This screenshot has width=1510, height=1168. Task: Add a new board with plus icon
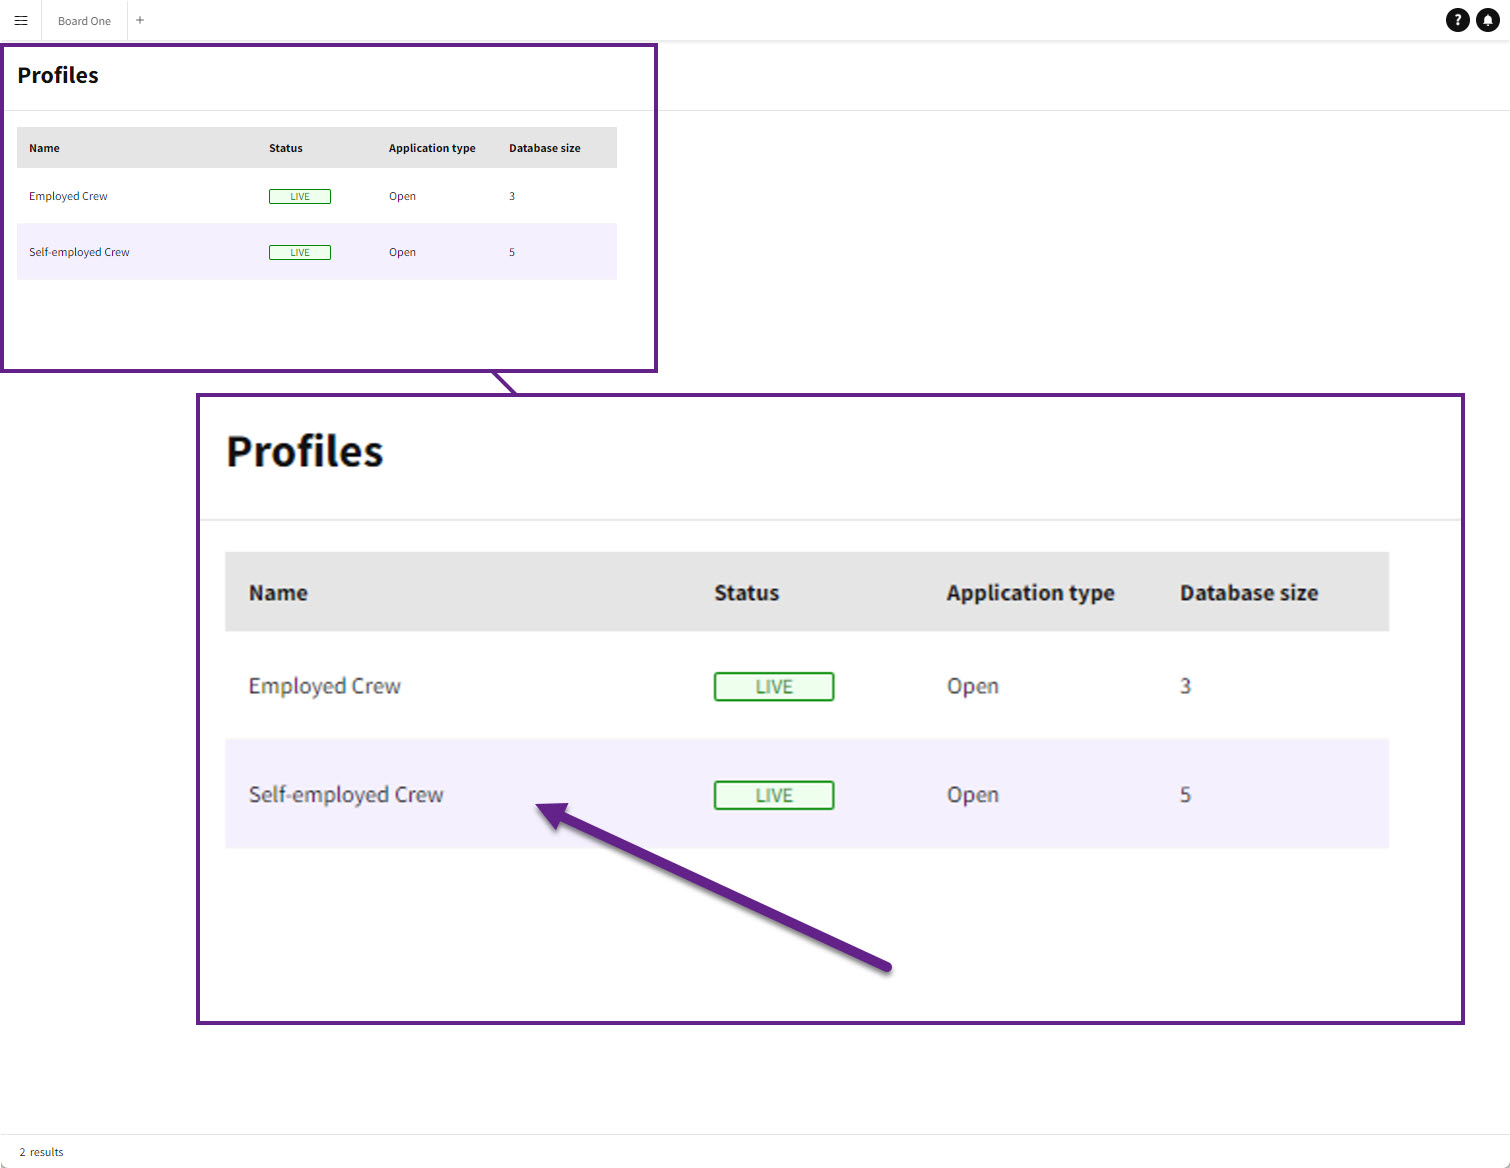(140, 20)
